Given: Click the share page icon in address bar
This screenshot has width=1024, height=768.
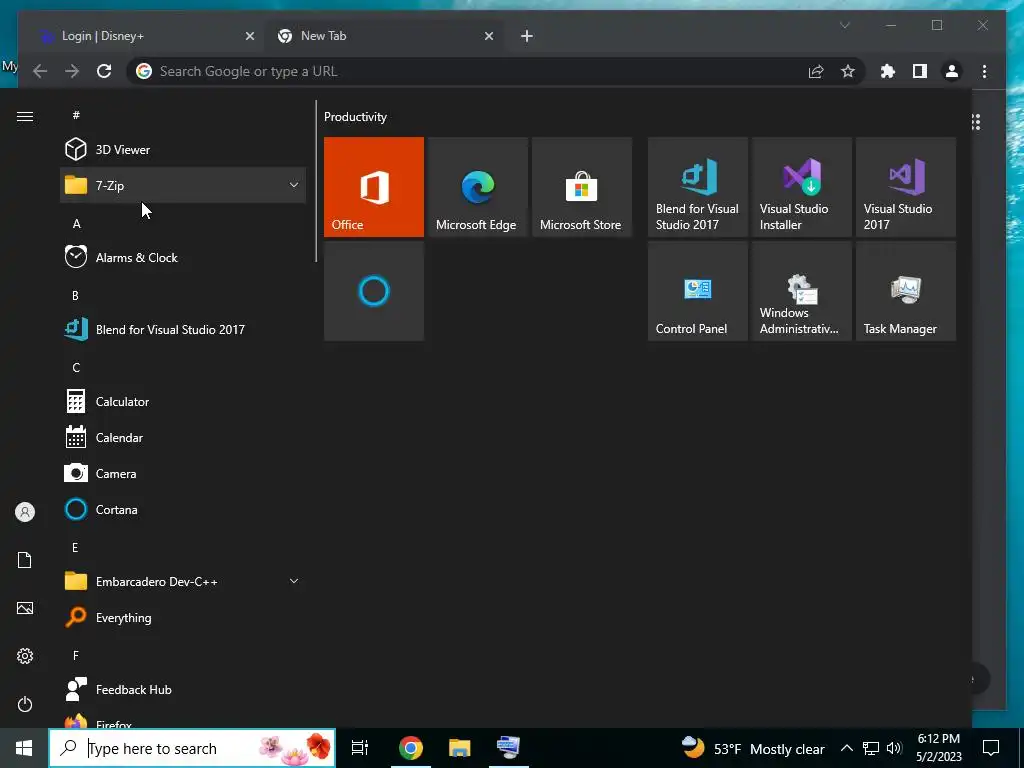Looking at the screenshot, I should point(816,71).
